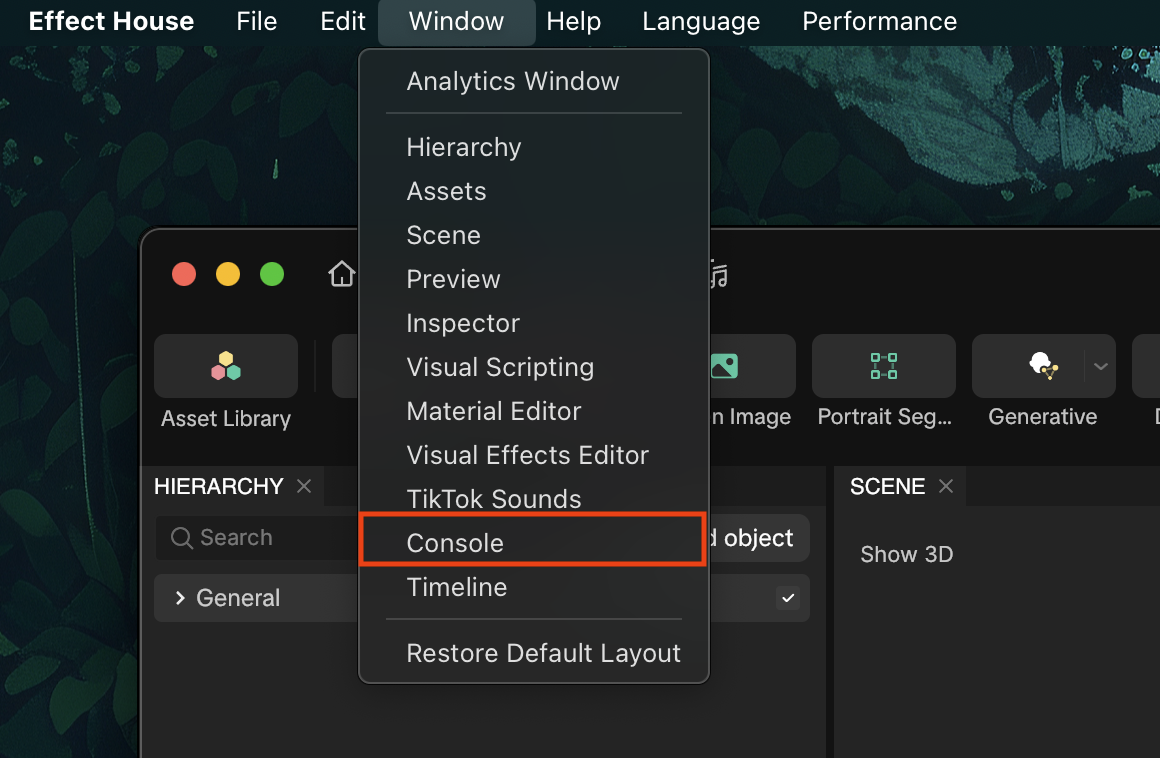Click the search magnifier in Hierarchy
The image size is (1160, 758).
click(x=182, y=538)
